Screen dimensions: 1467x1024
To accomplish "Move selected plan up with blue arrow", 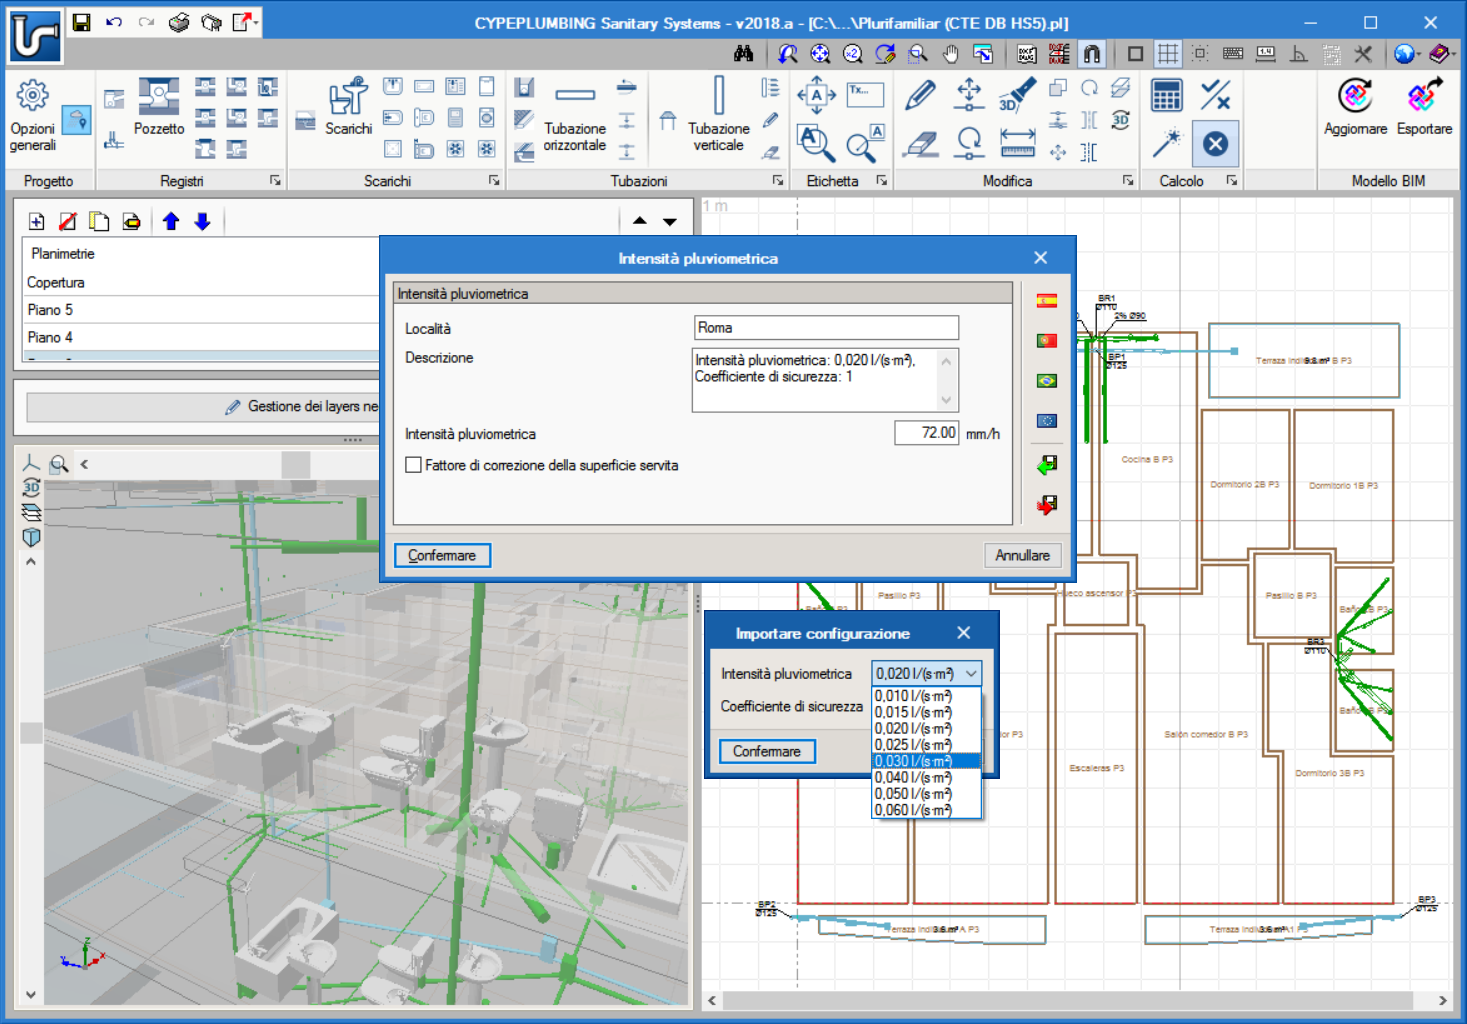I will 171,222.
